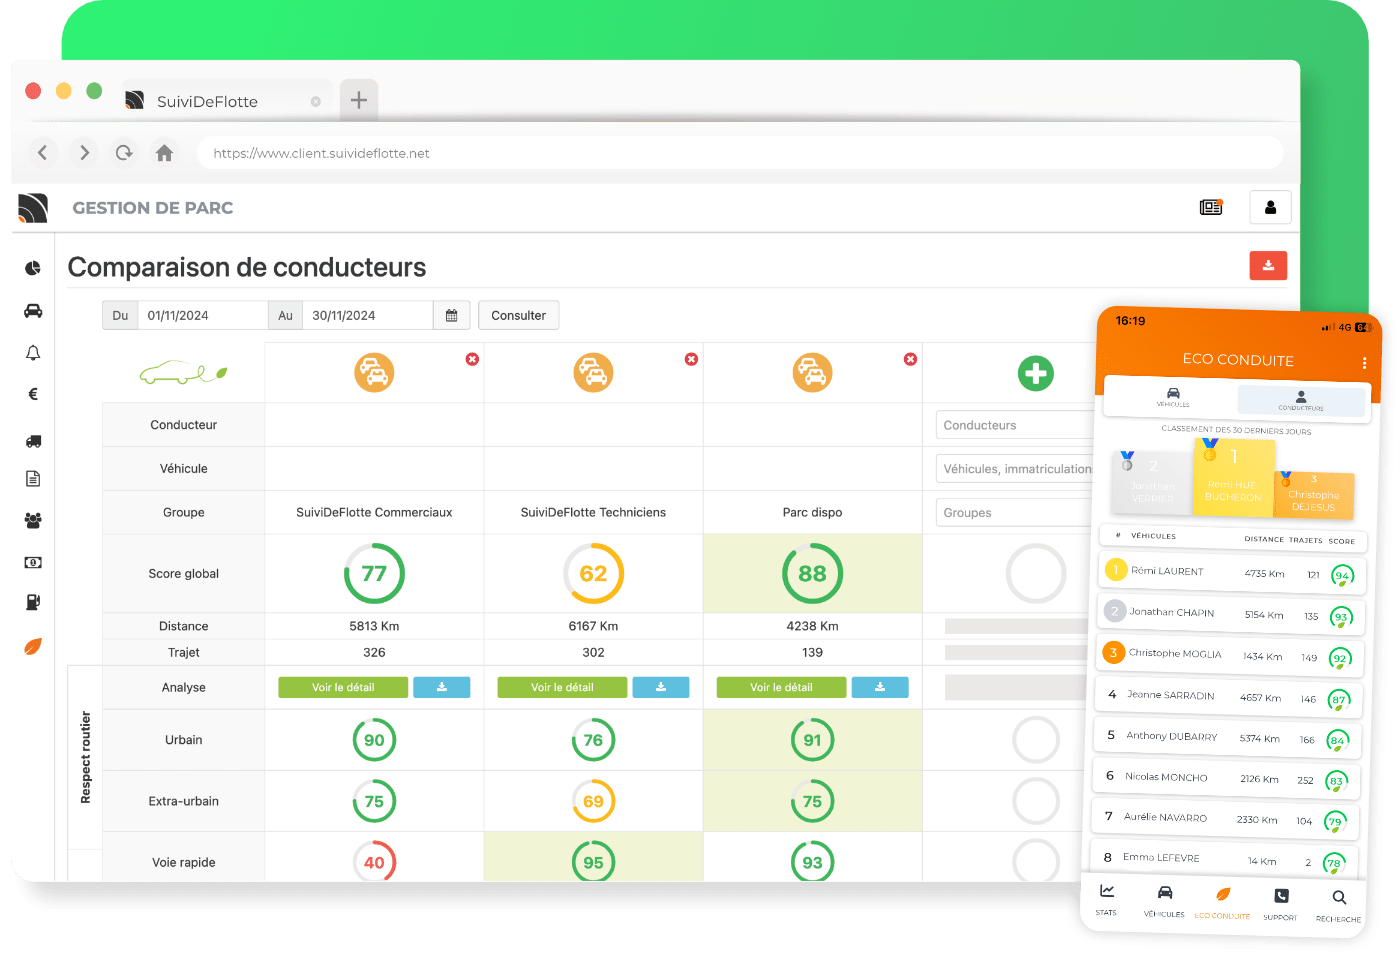Select the Véhicules tab in mobile bottom bar
1400x956 pixels.
[1164, 900]
